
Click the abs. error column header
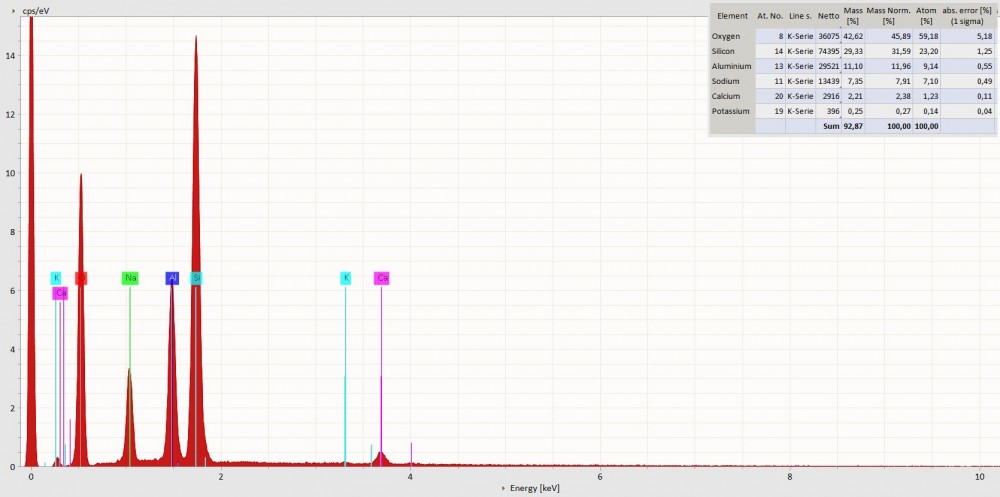968,16
